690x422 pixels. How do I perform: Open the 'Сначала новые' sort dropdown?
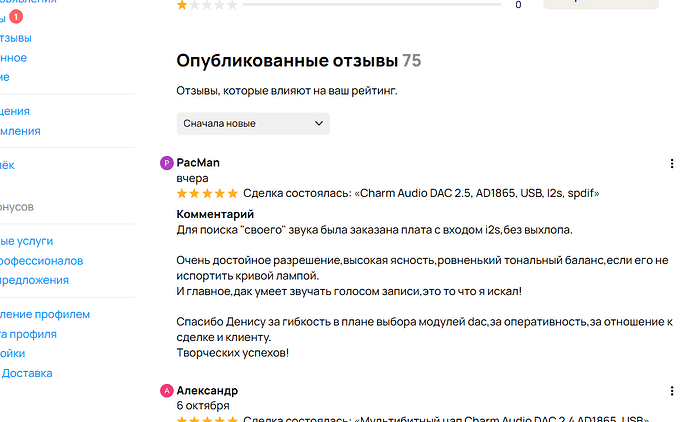coord(253,124)
